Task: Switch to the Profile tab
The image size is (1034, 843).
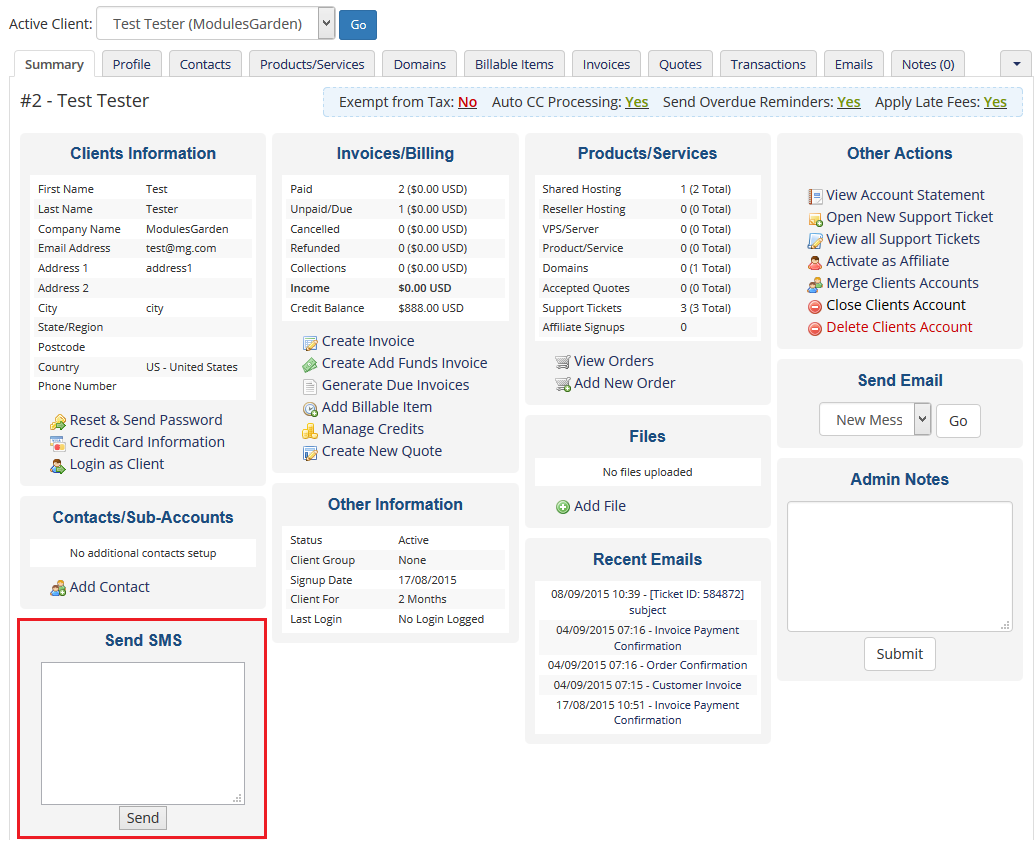Action: (131, 64)
